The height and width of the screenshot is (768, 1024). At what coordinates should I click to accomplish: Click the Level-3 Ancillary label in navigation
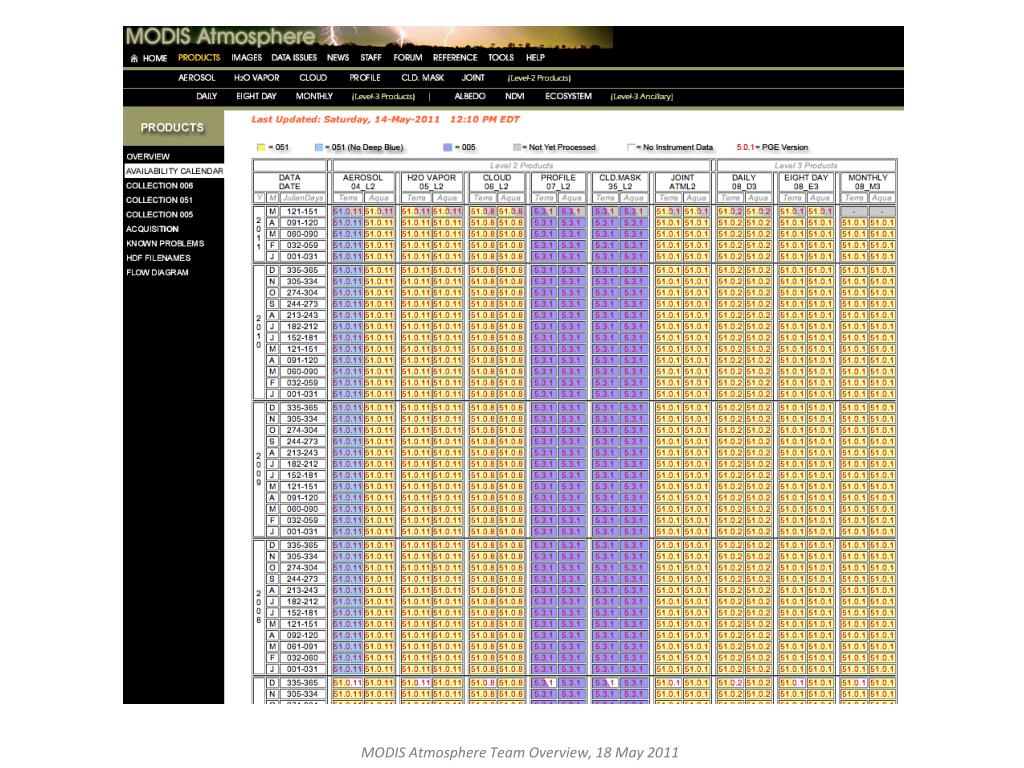pyautogui.click(x=641, y=97)
